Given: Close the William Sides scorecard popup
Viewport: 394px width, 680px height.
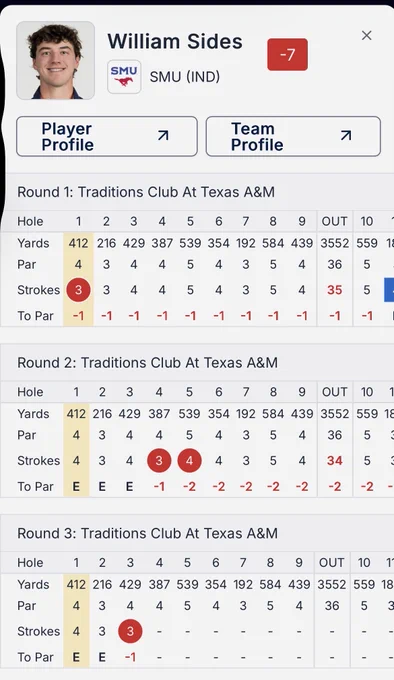Looking at the screenshot, I should [367, 36].
